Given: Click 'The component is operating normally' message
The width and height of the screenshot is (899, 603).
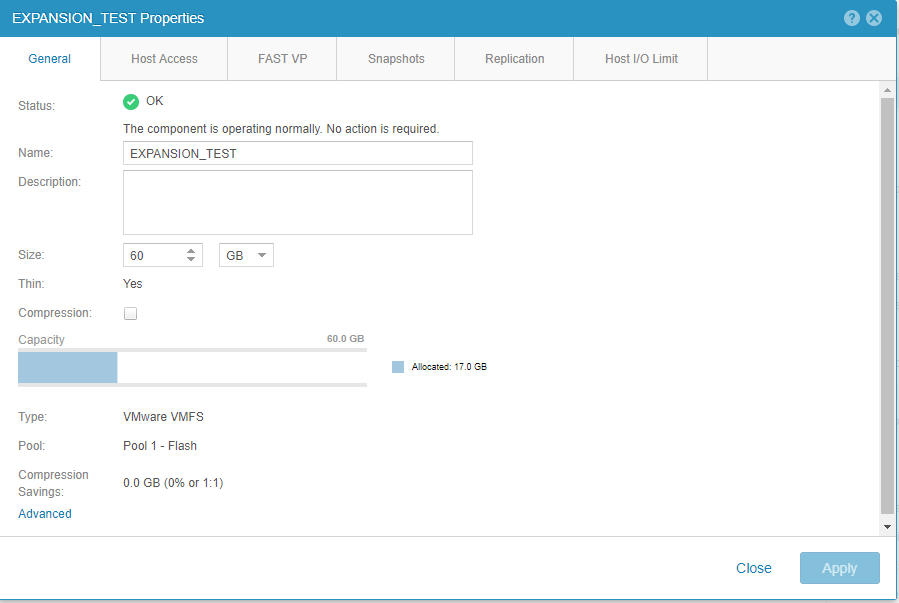Looking at the screenshot, I should [281, 129].
